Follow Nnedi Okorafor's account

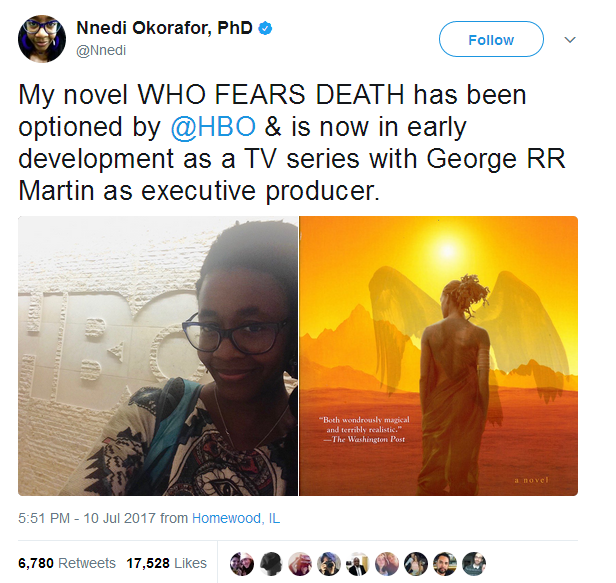click(491, 39)
